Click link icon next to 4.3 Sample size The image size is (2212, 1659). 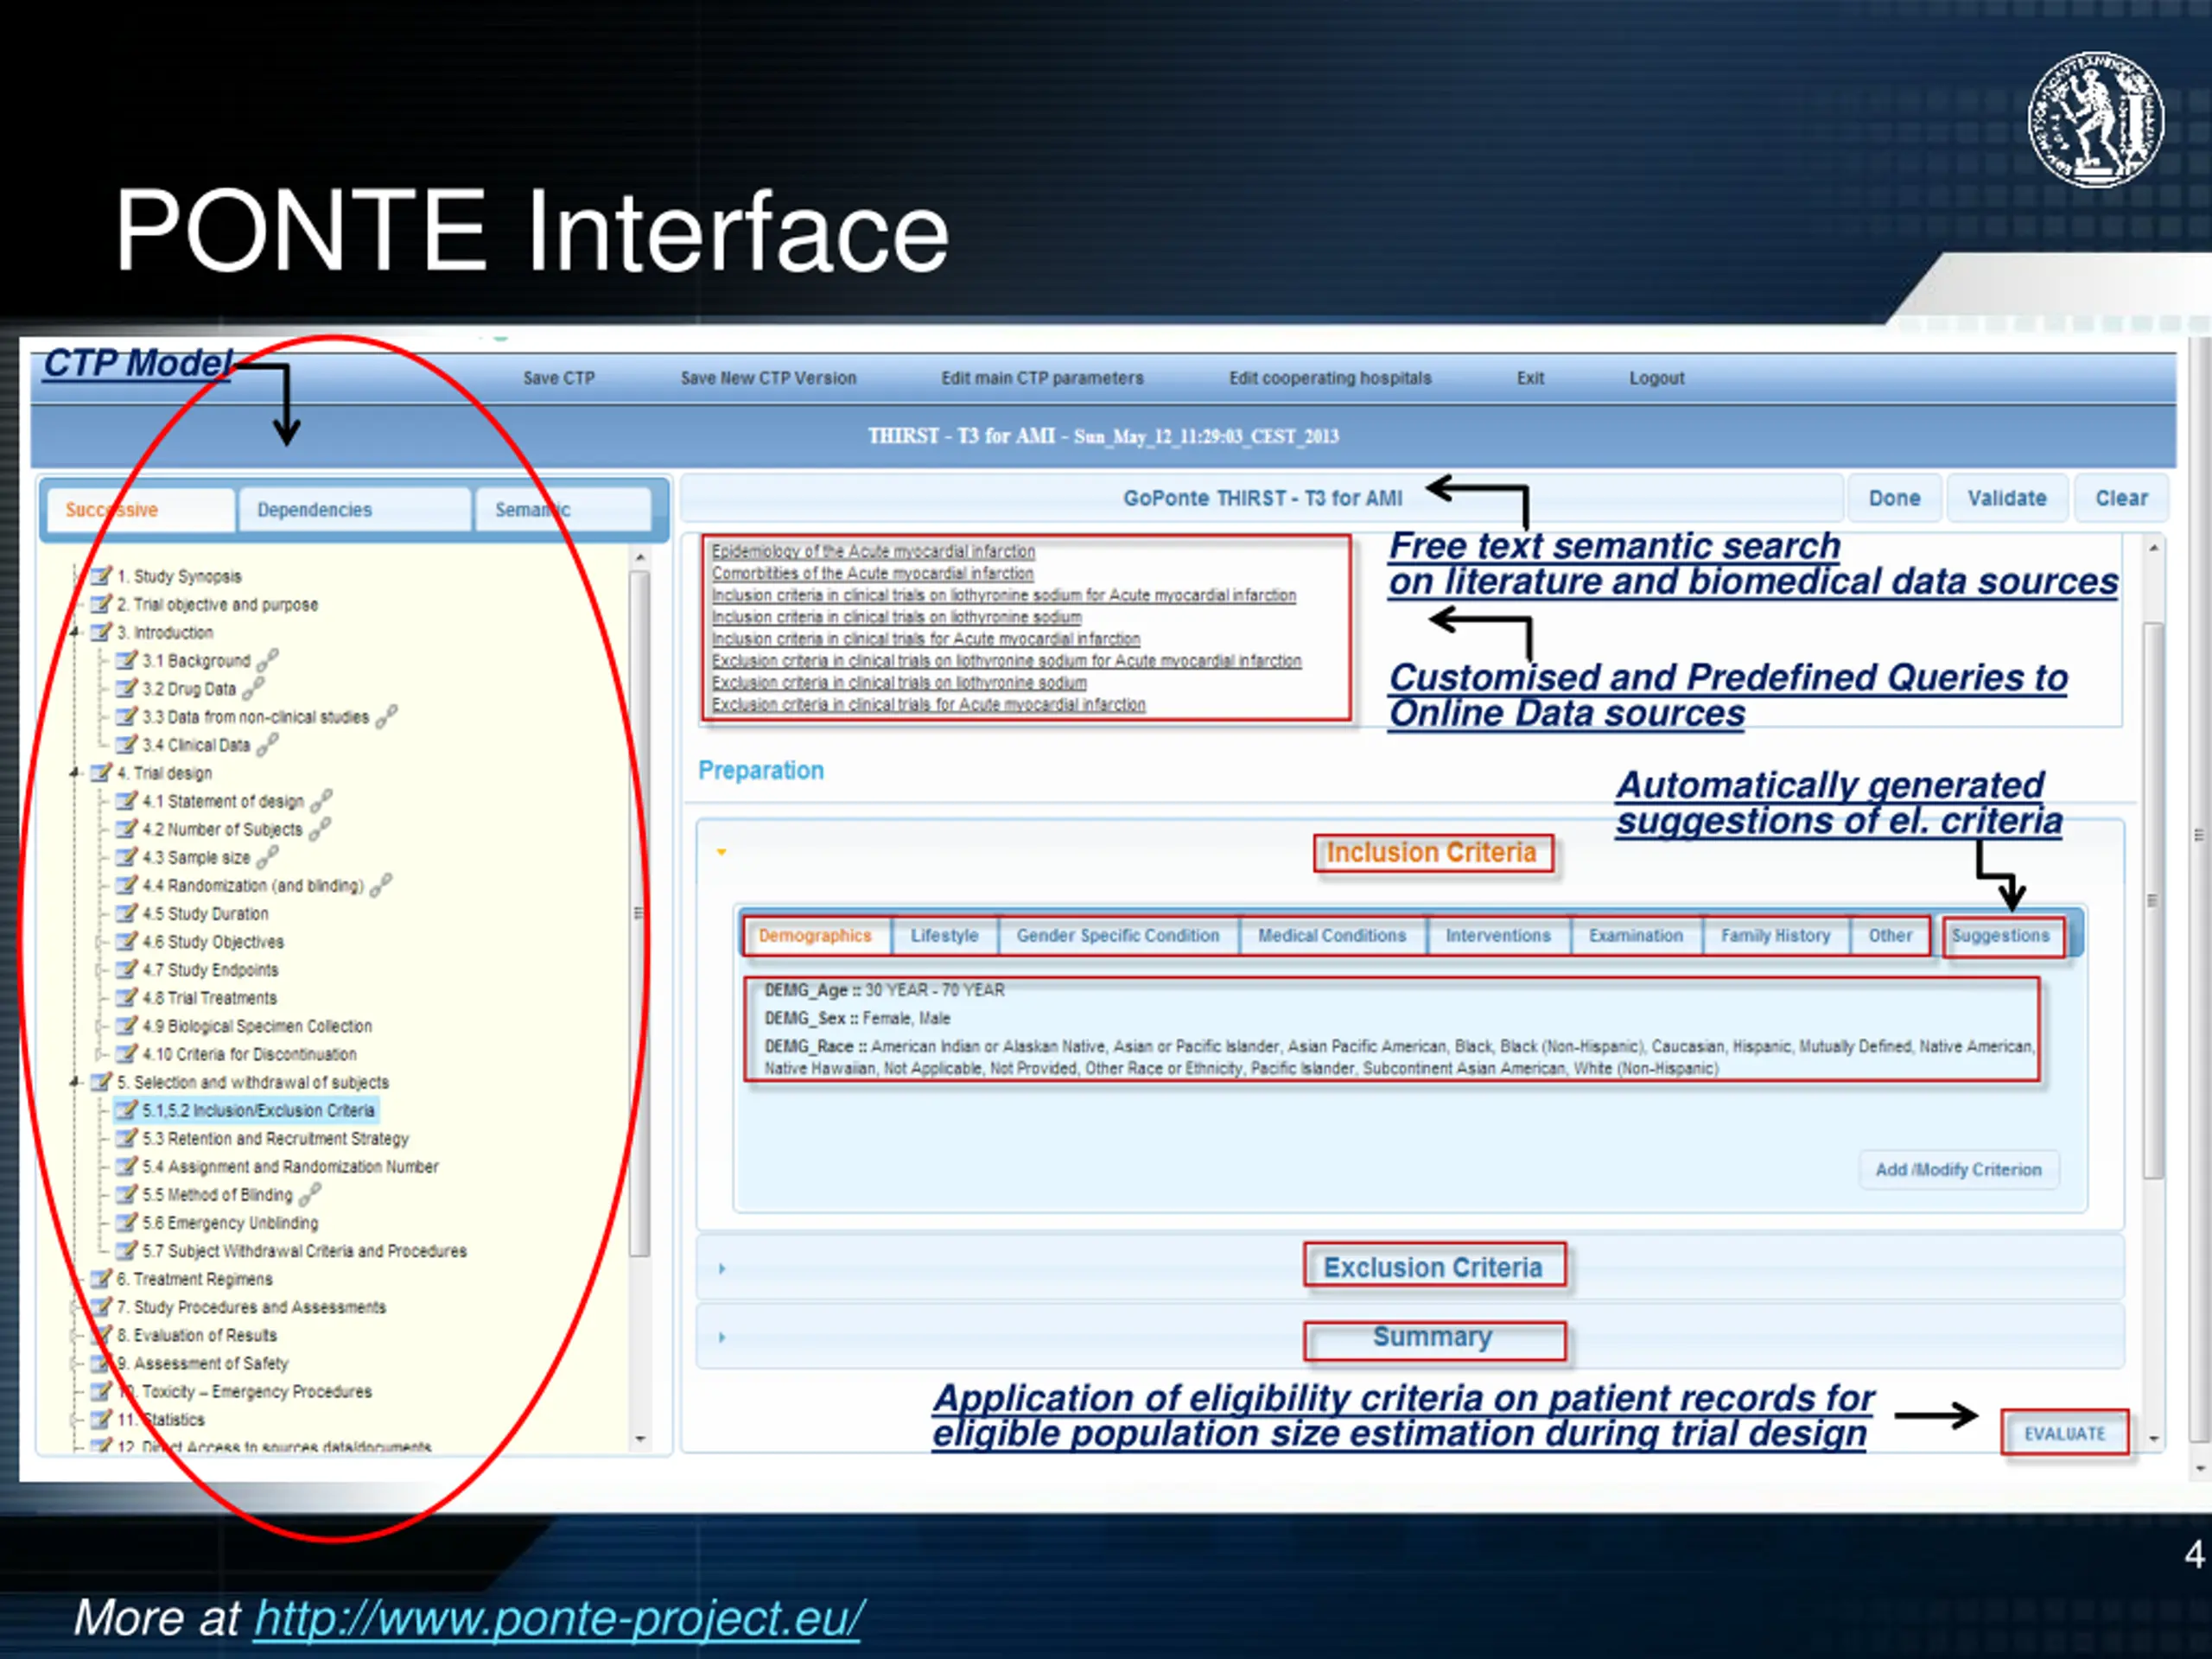pos(267,857)
